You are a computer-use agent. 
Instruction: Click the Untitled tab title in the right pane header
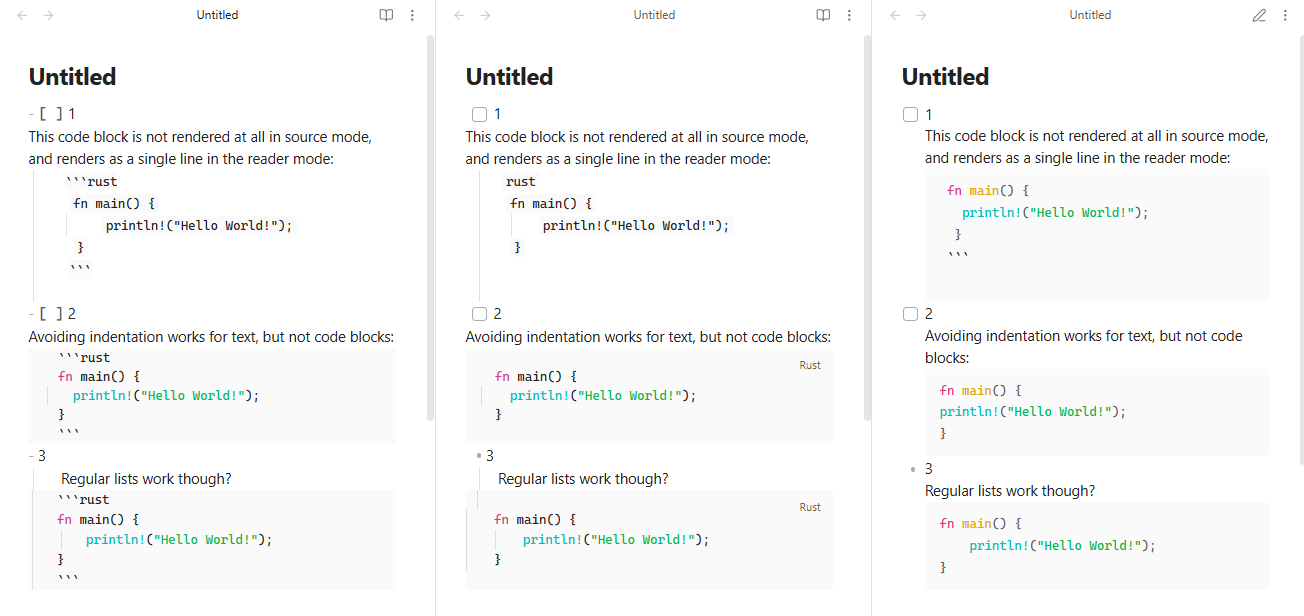click(1090, 15)
